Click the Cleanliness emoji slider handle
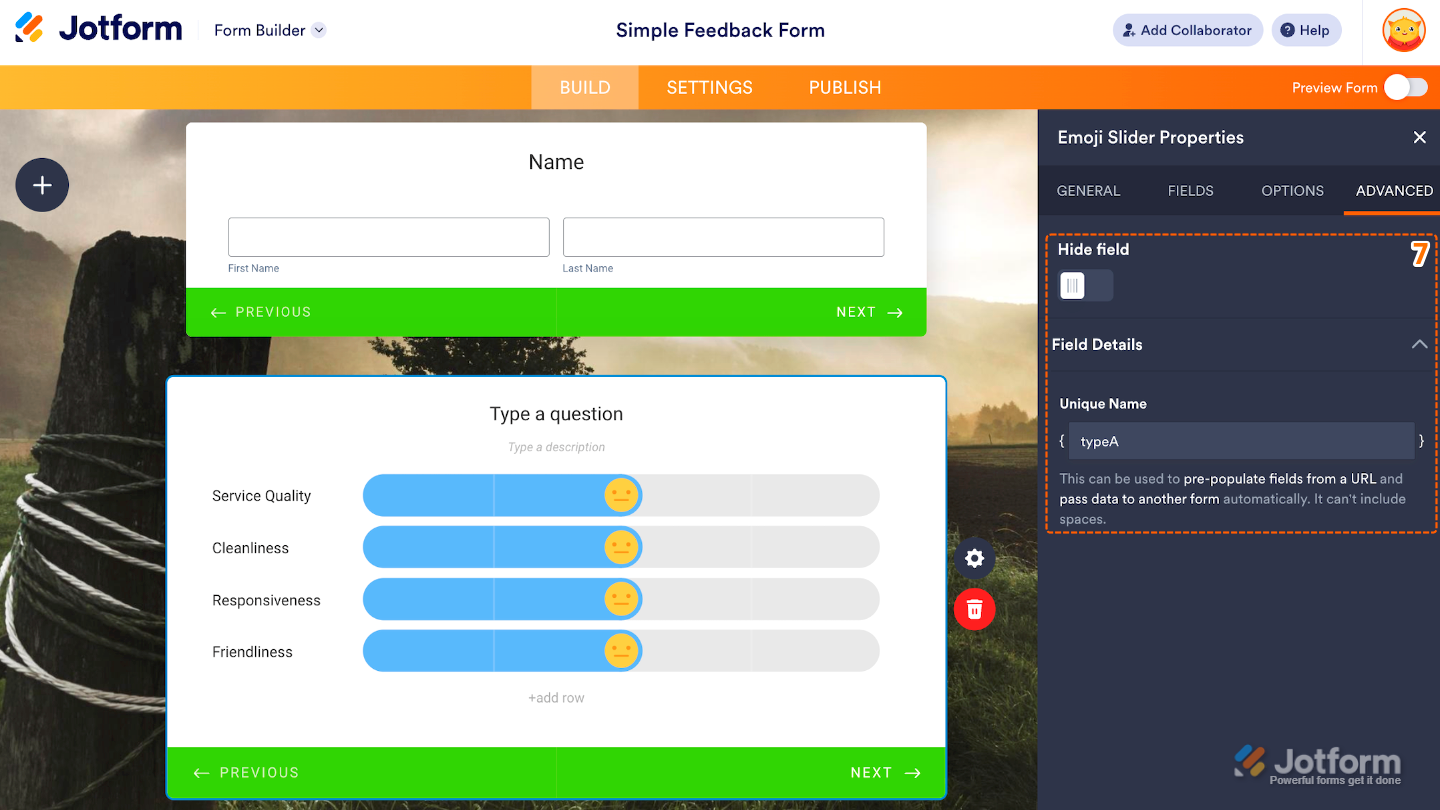The width and height of the screenshot is (1440, 810). click(621, 547)
